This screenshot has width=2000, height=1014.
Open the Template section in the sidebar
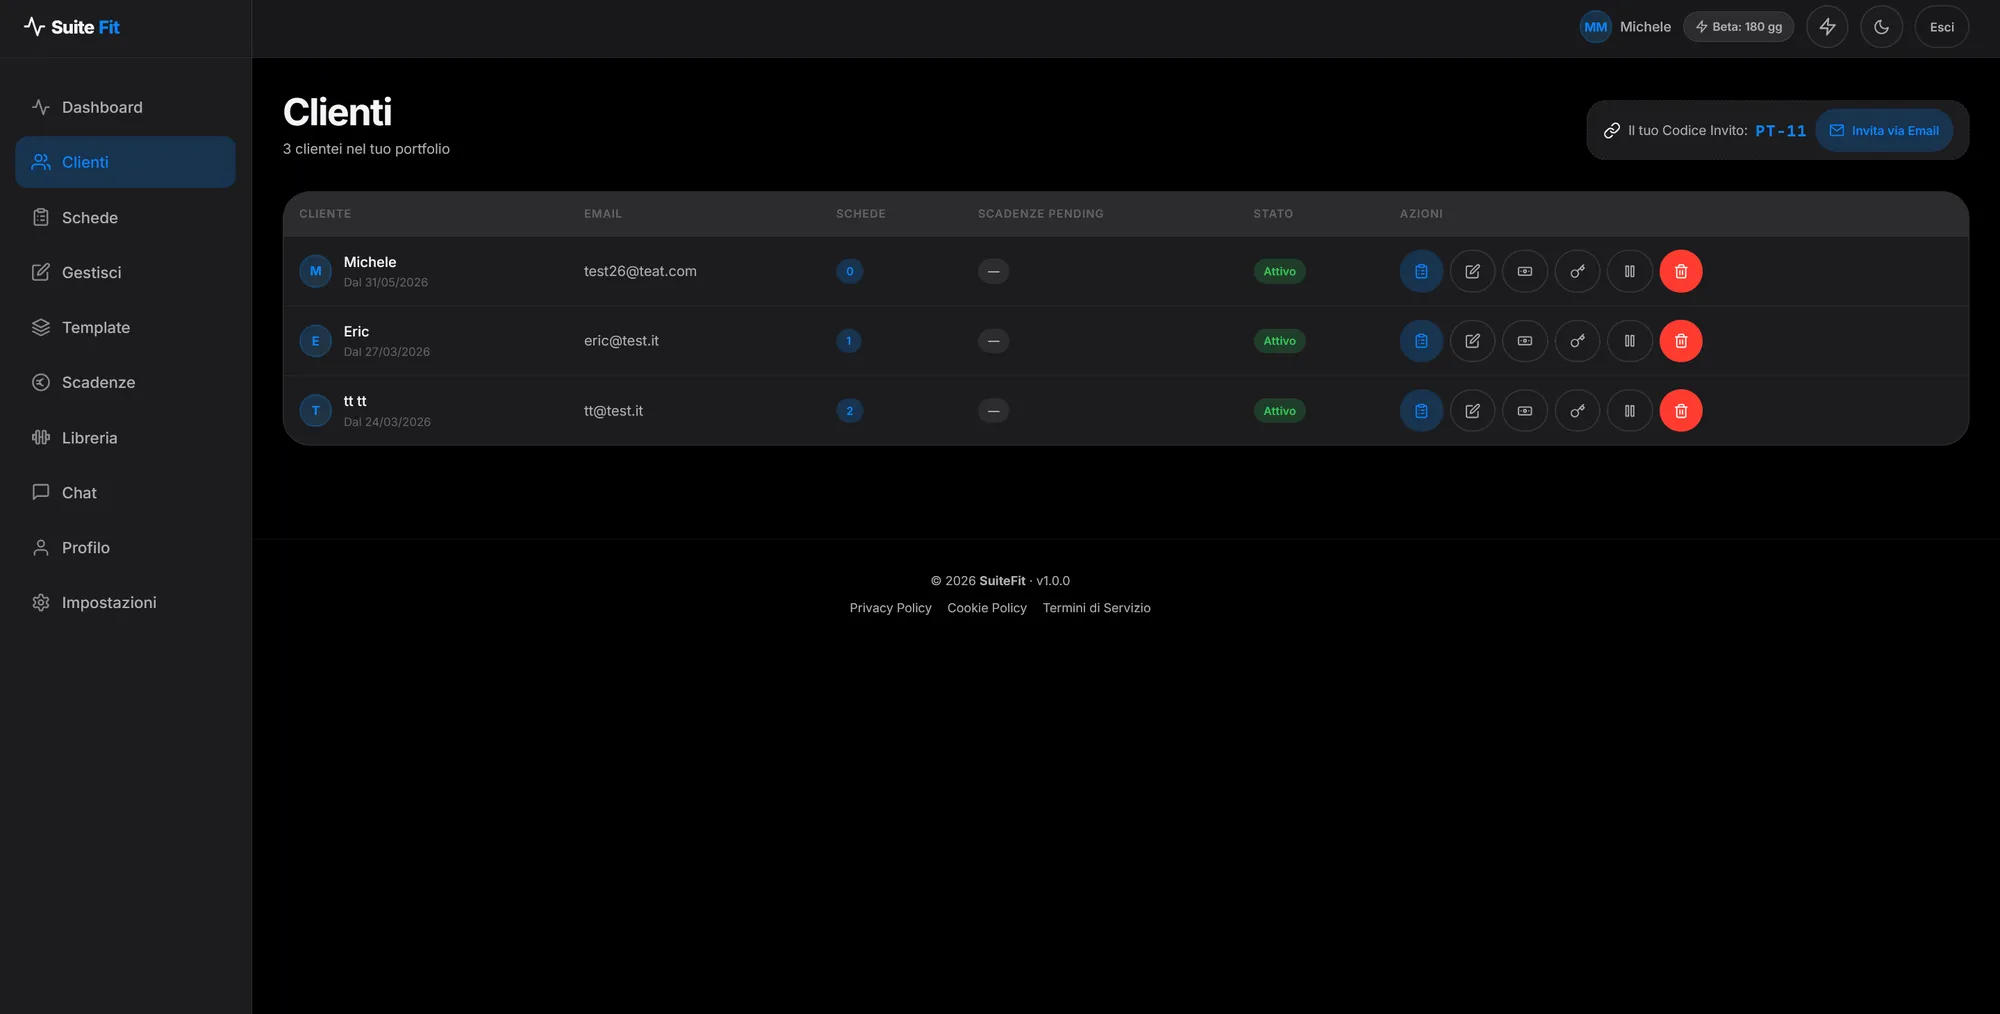[x=125, y=327]
